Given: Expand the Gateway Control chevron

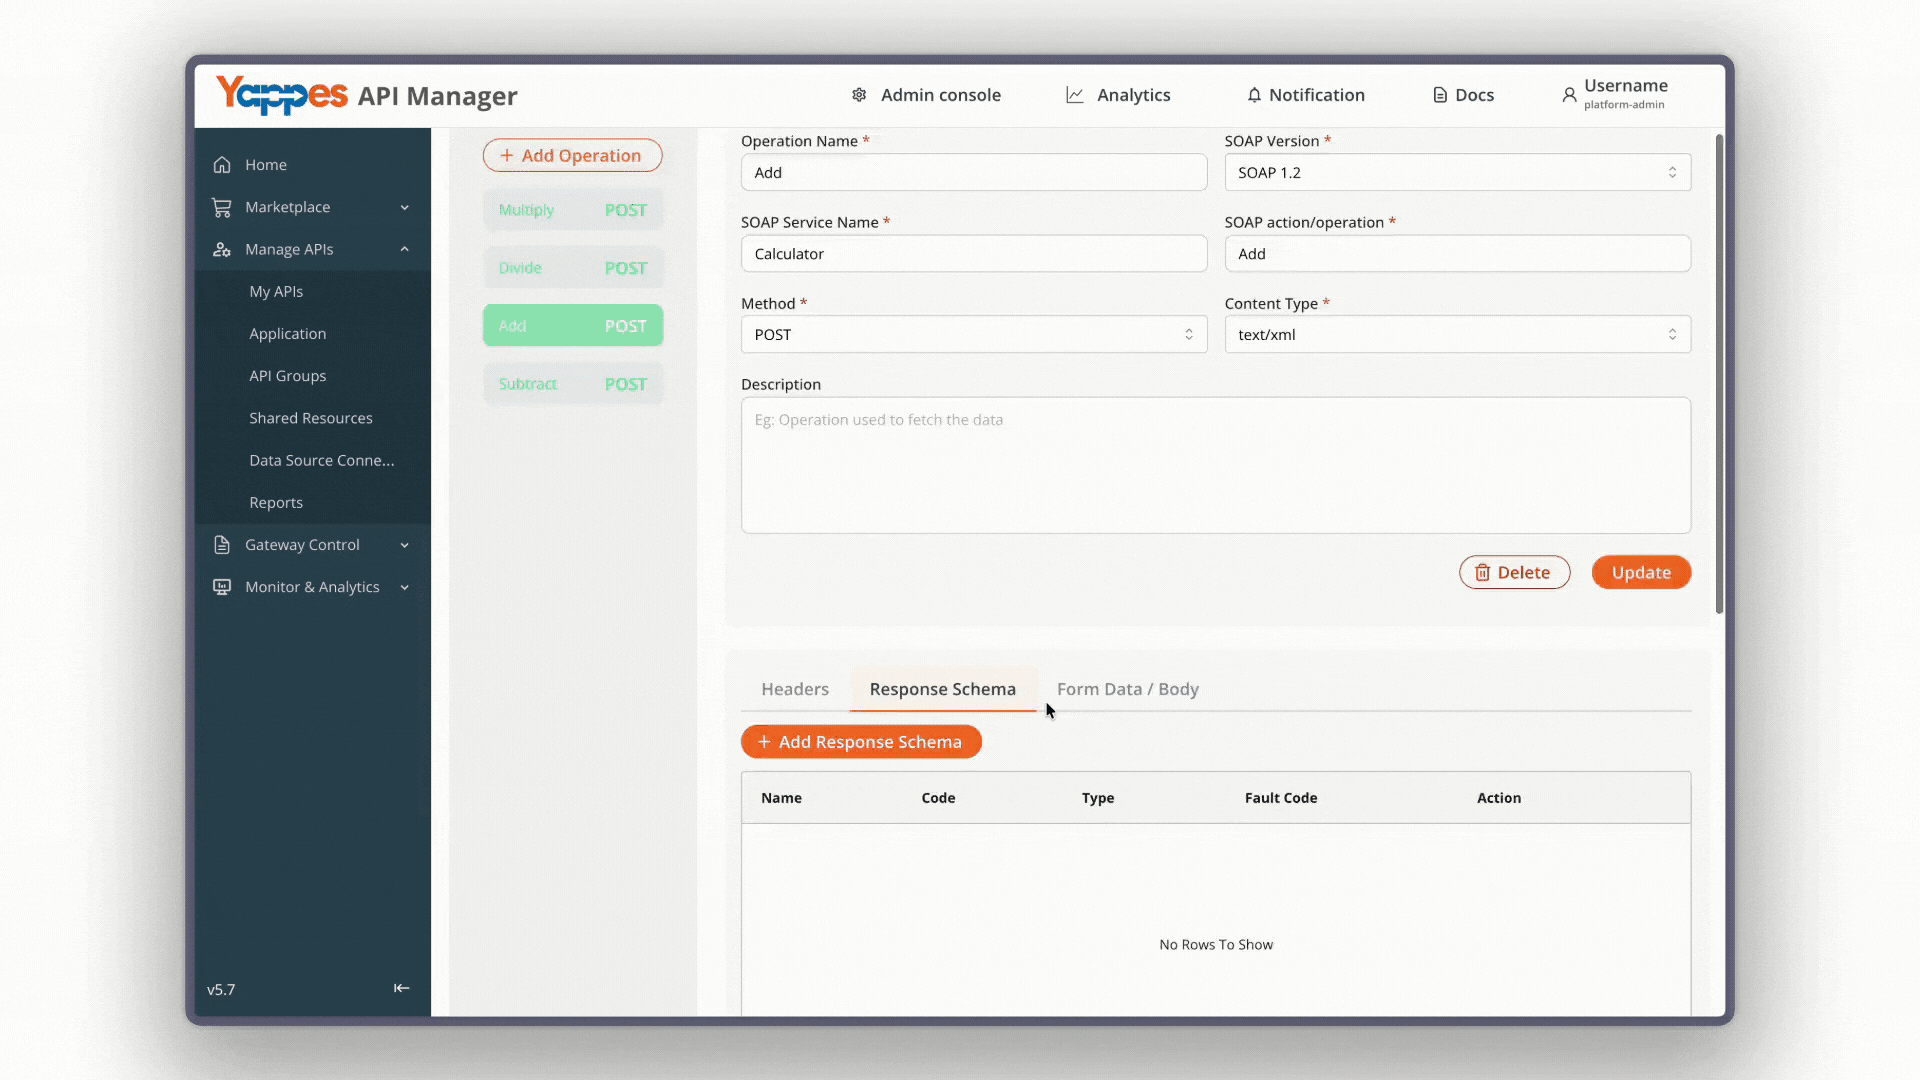Looking at the screenshot, I should [x=405, y=545].
